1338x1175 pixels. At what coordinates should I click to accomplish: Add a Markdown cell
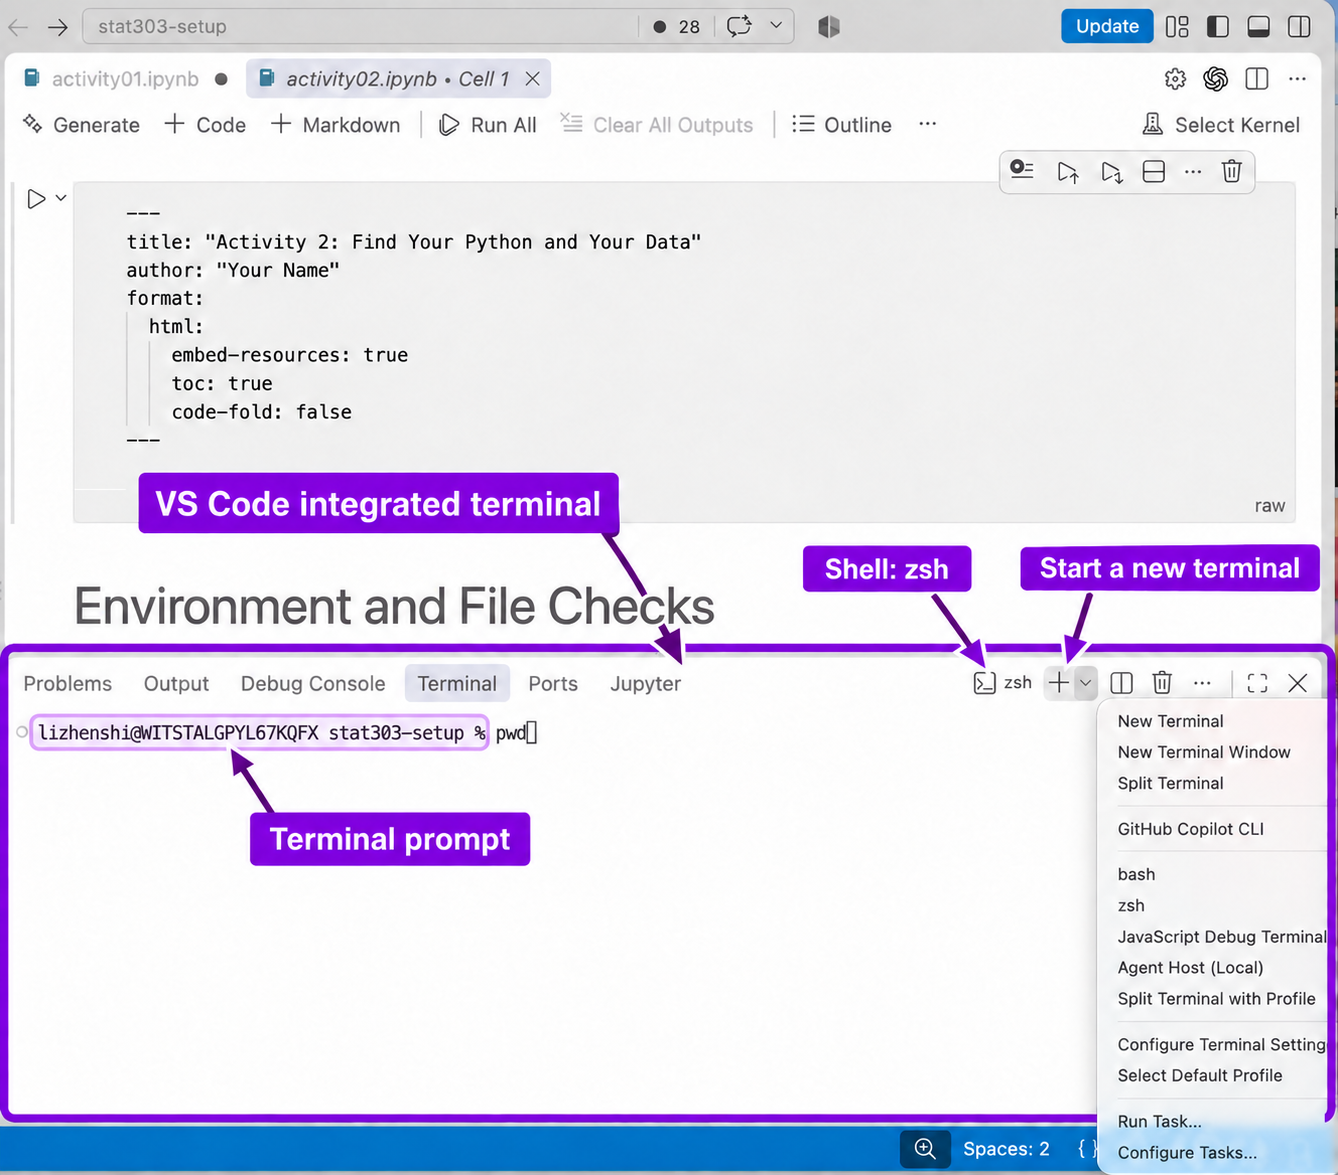click(336, 124)
